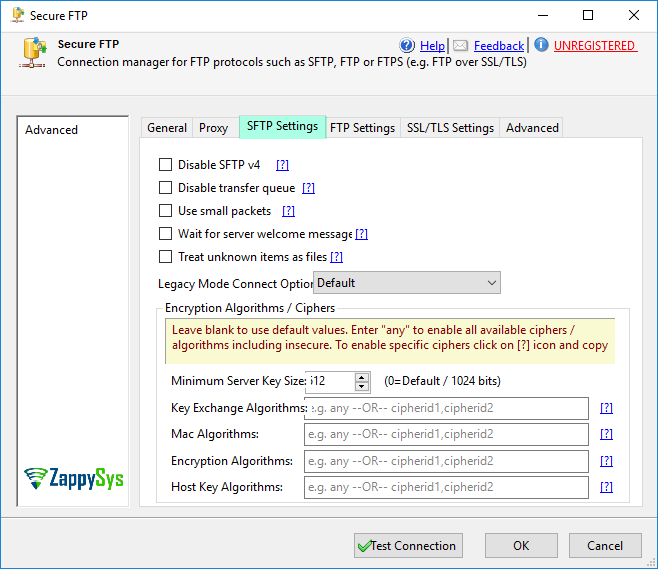Click the Key Exchange Algorithms input field

point(446,408)
